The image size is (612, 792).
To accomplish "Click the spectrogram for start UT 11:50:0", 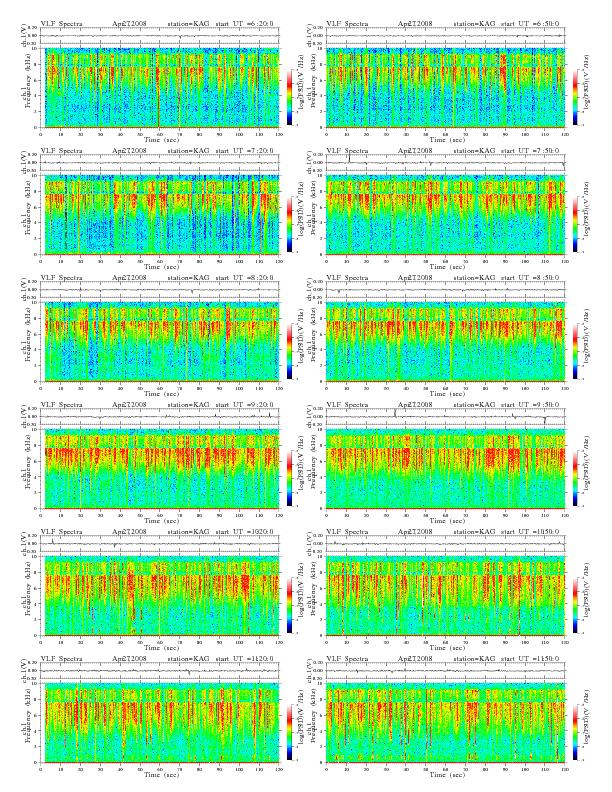I will click(445, 723).
